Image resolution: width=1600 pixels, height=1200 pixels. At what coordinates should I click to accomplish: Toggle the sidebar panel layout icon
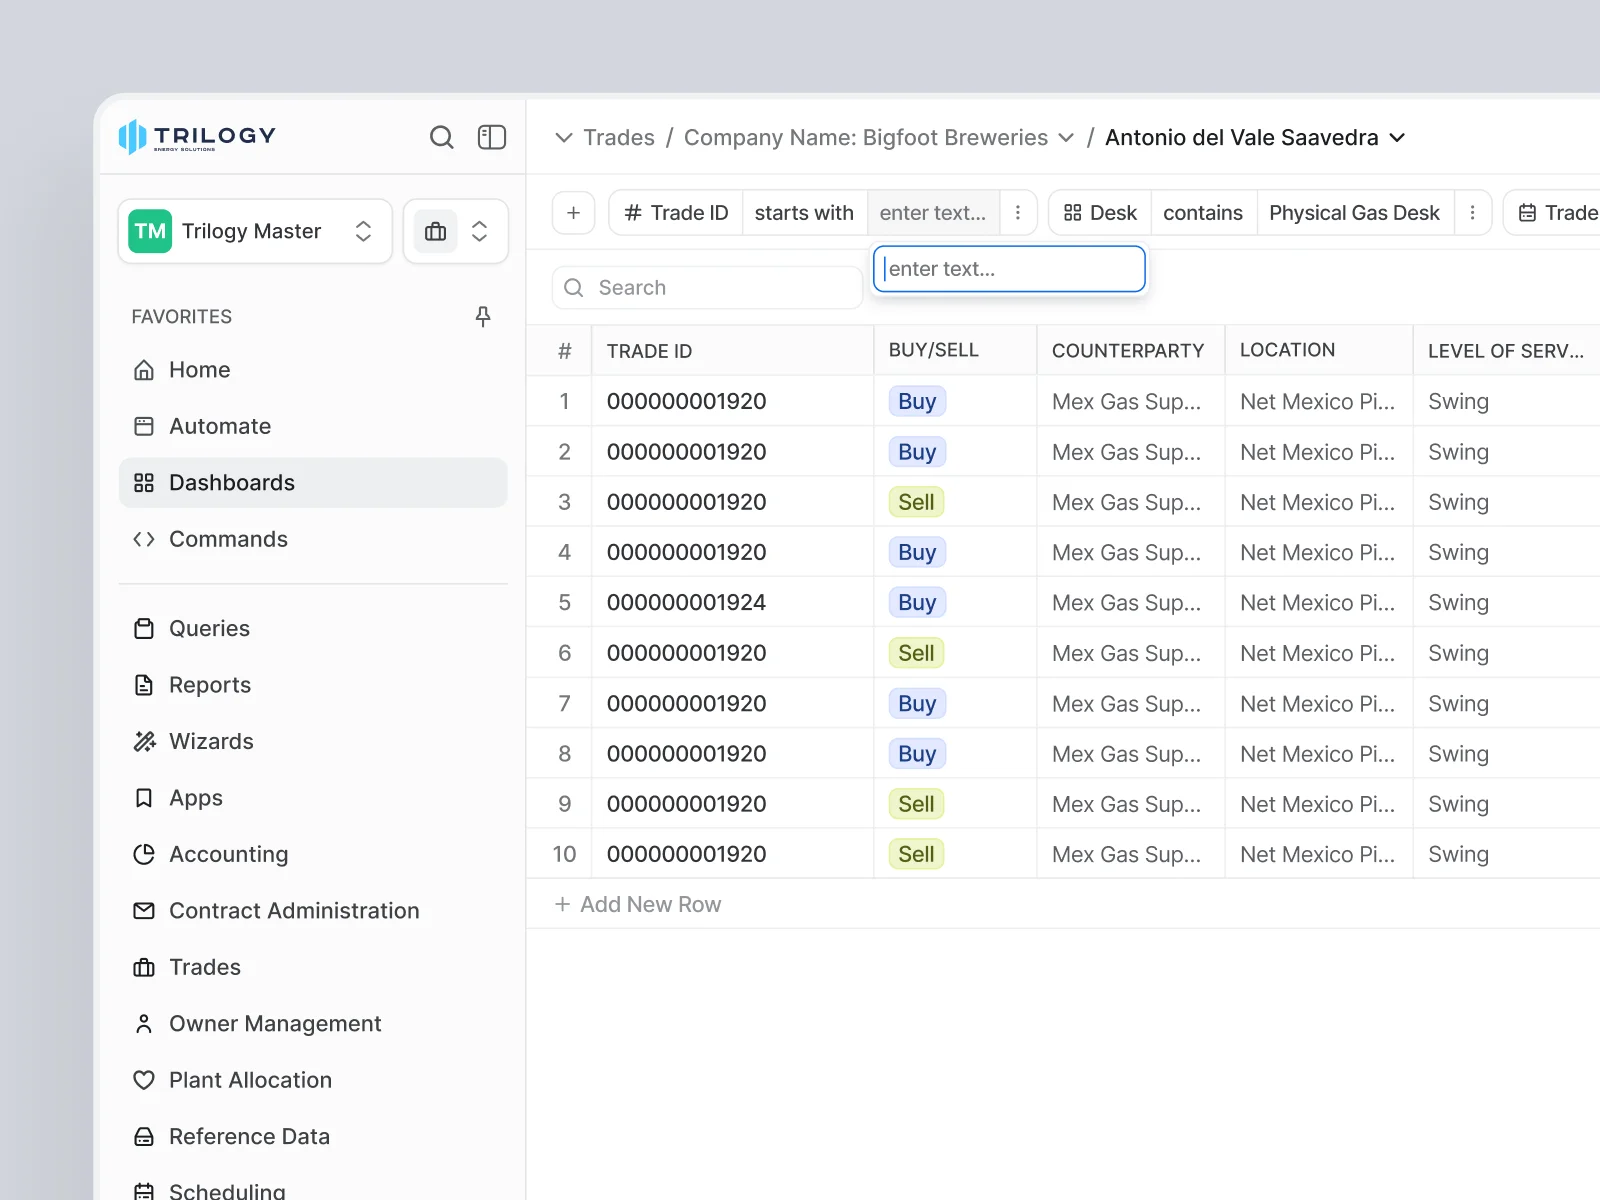click(492, 137)
